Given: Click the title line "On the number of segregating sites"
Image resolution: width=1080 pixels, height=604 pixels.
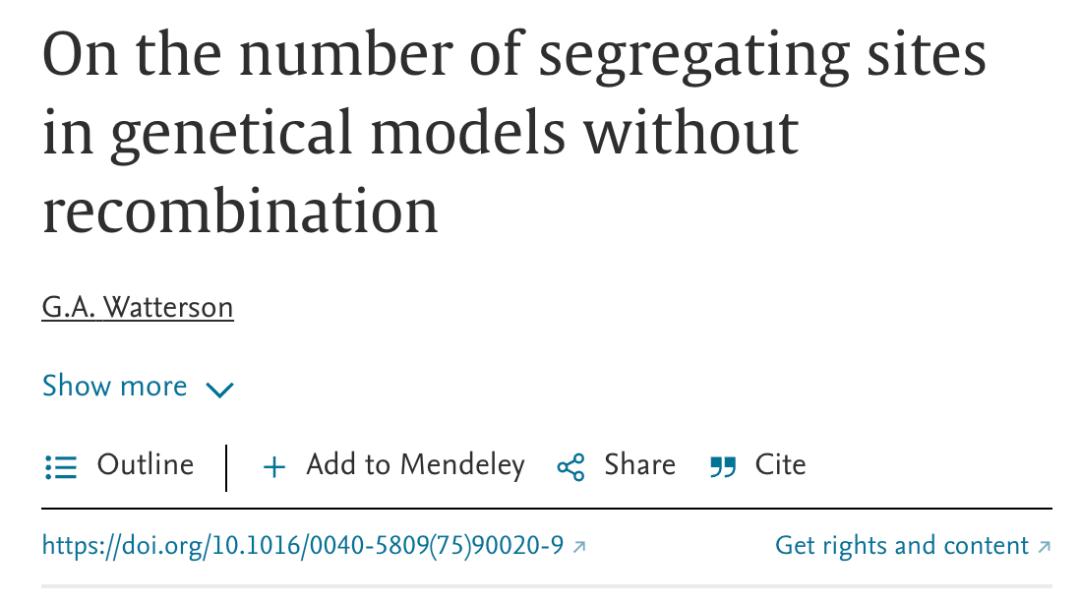Looking at the screenshot, I should point(514,58).
